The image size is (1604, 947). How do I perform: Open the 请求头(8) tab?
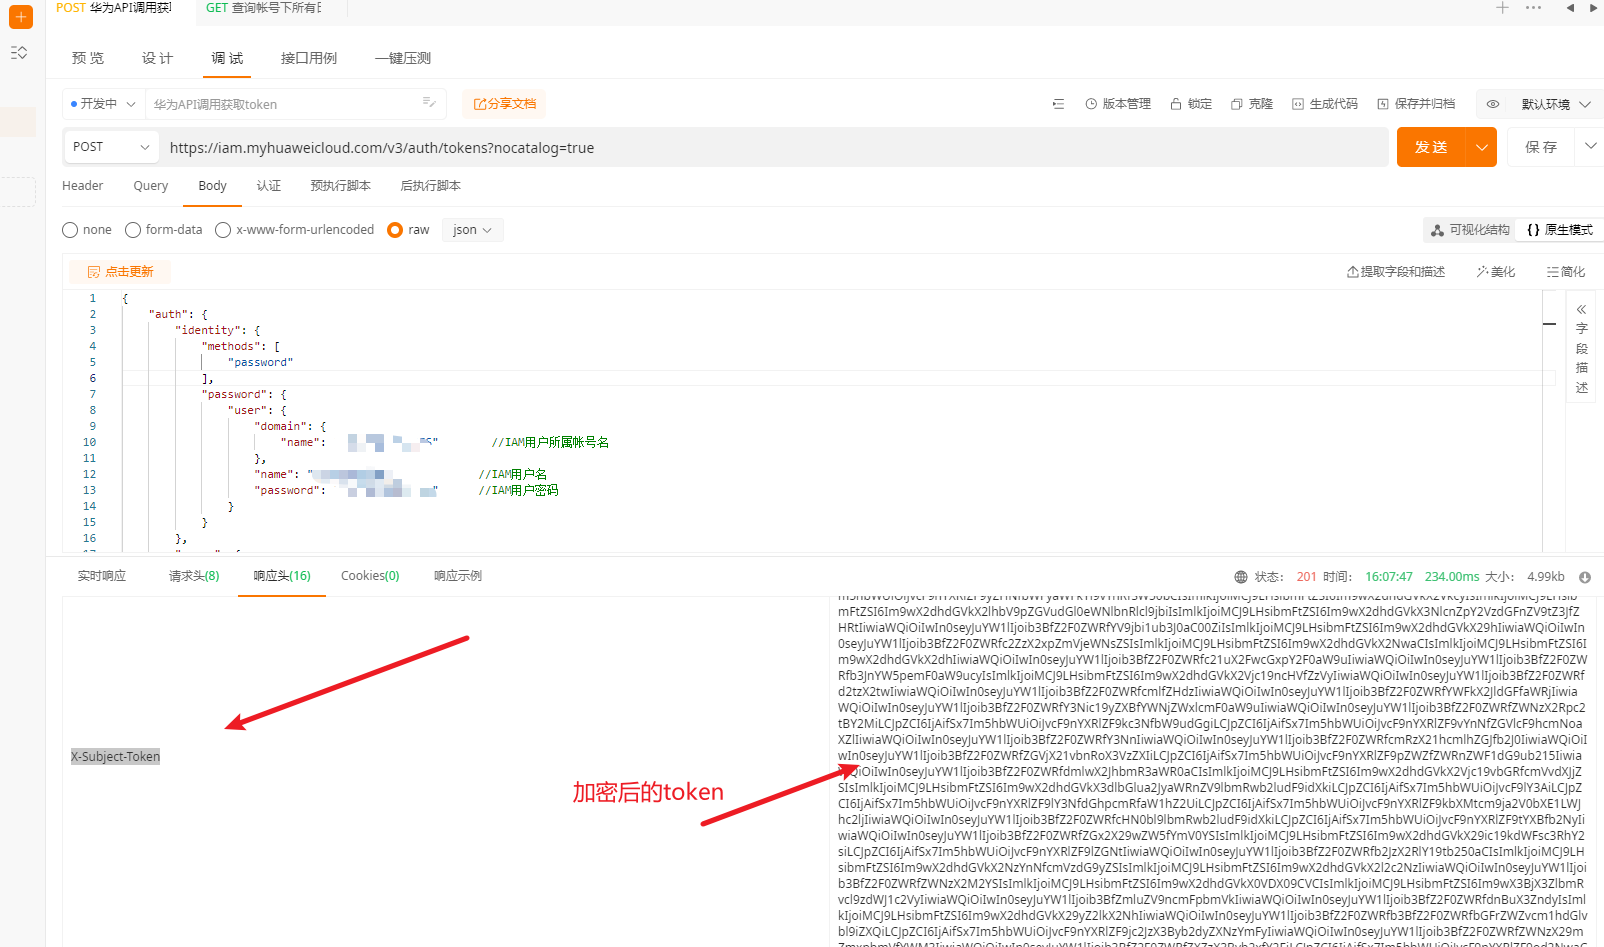point(194,576)
